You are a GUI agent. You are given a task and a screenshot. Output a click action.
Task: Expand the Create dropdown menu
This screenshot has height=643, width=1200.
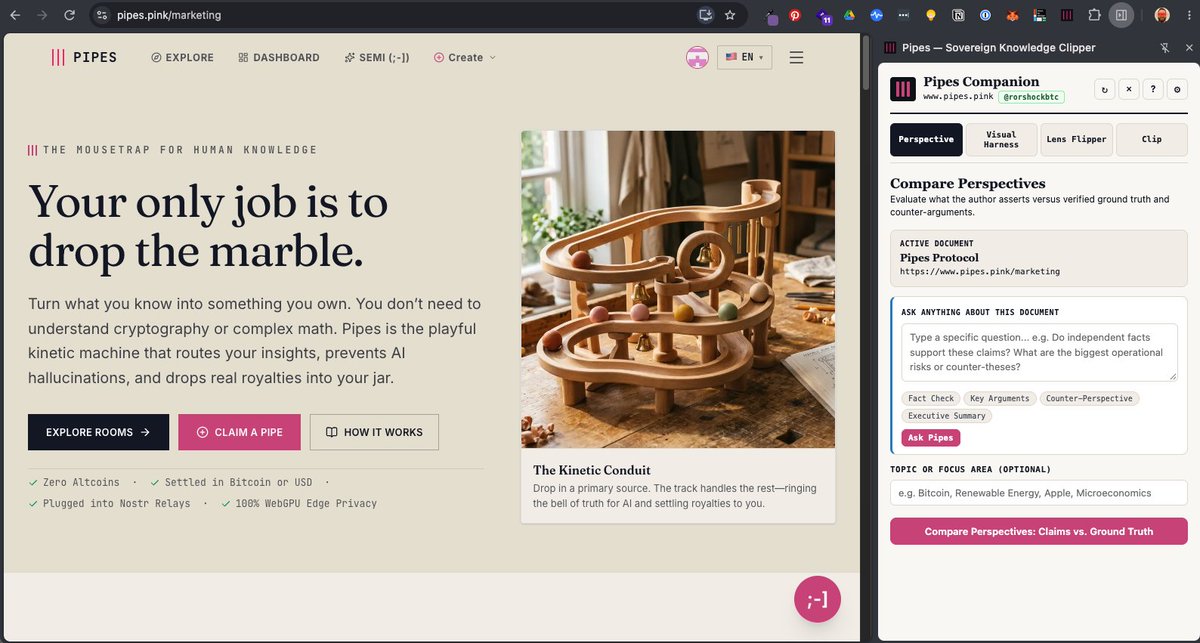point(465,58)
